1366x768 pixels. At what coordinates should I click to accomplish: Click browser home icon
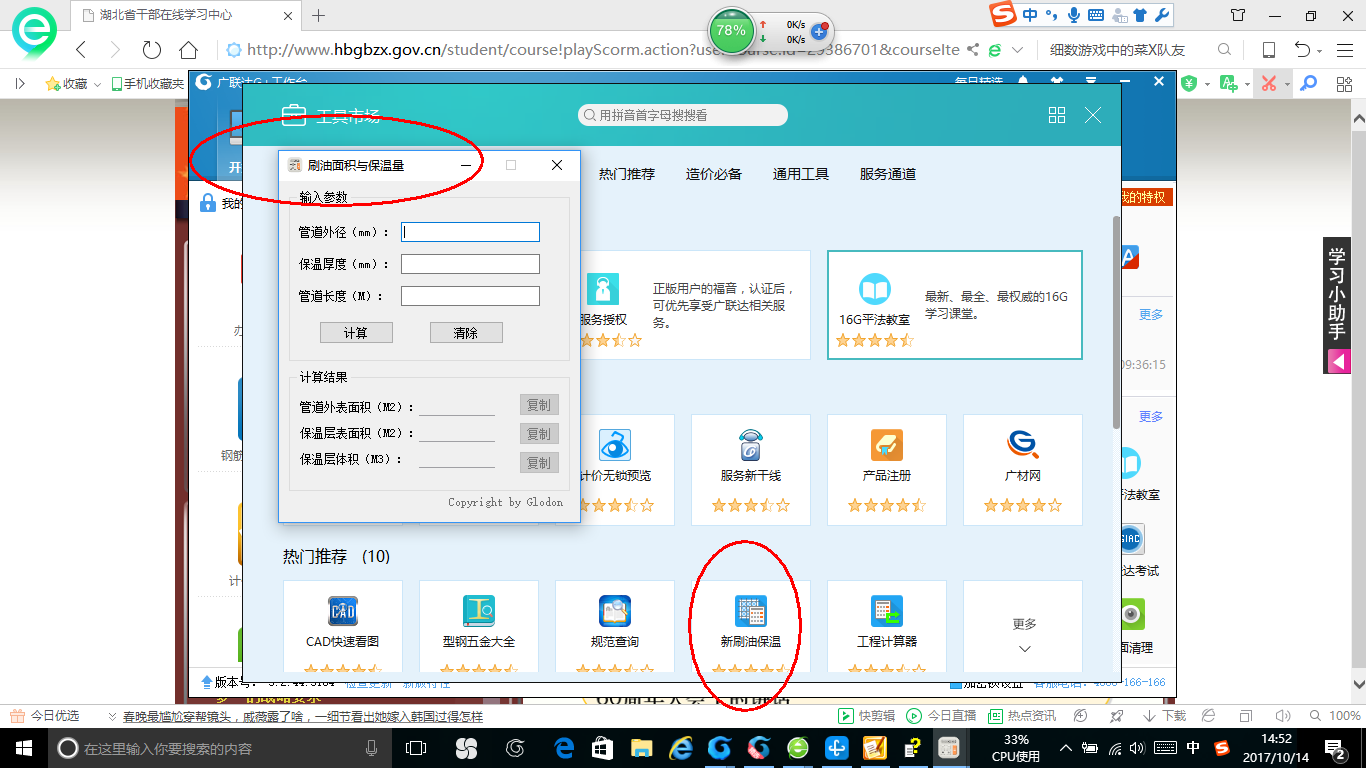click(188, 50)
